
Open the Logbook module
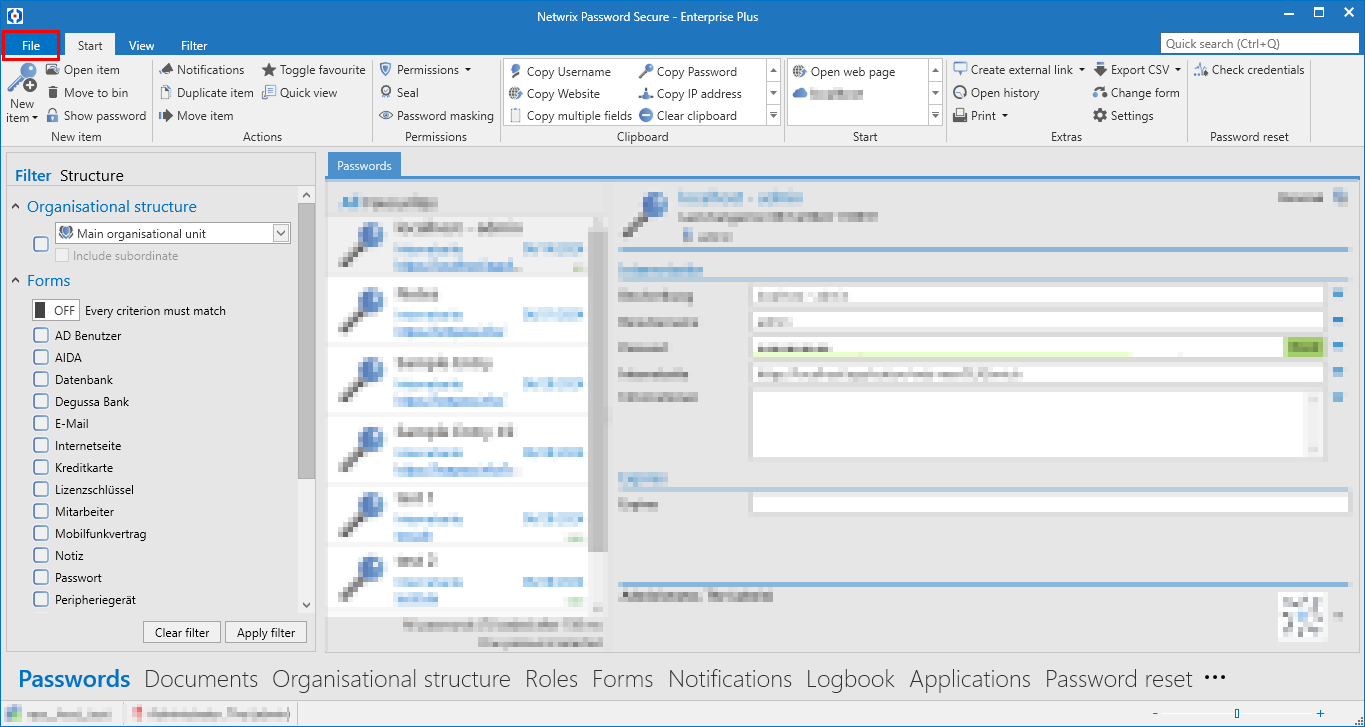pos(851,679)
